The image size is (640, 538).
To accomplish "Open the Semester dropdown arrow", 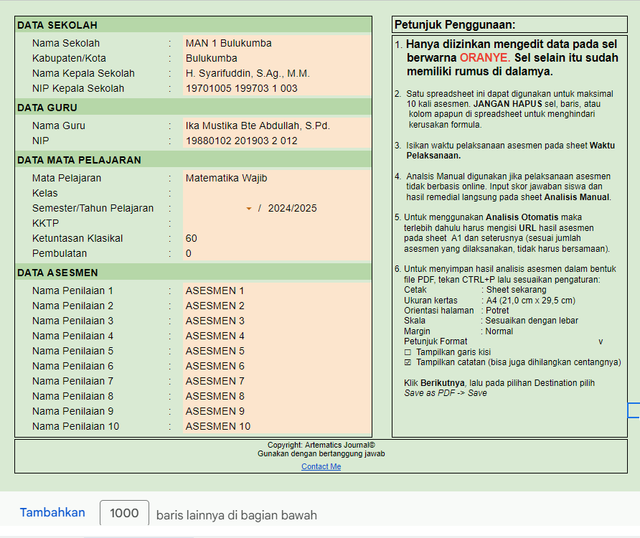I will [x=248, y=209].
